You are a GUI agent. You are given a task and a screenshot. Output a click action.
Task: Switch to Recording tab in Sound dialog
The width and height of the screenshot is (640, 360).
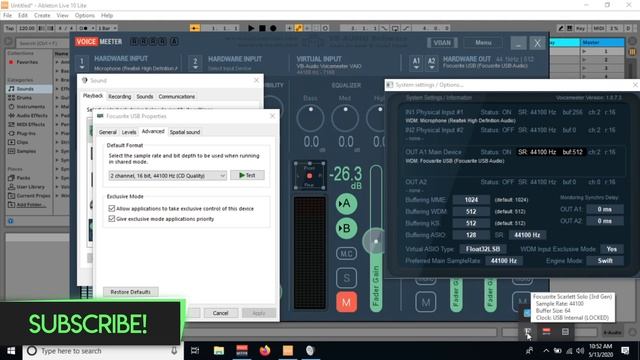click(x=120, y=97)
